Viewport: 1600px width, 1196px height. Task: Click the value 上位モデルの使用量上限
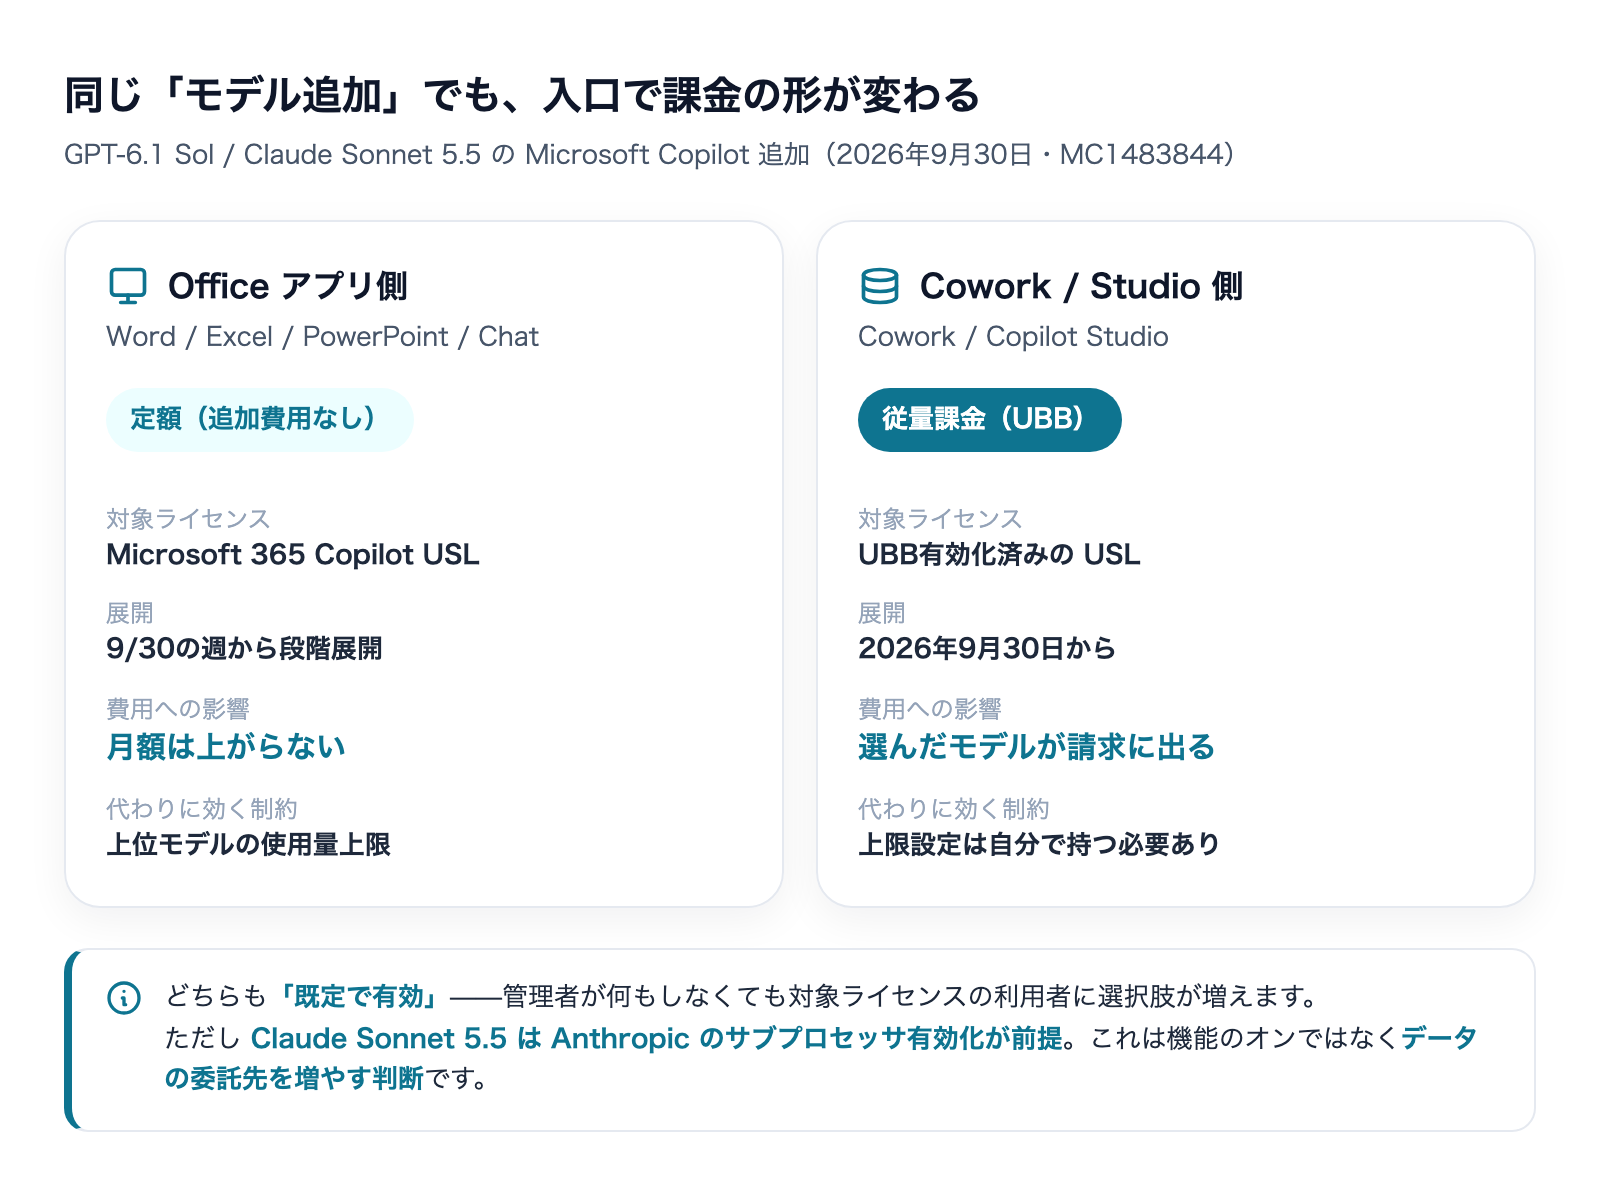(x=249, y=844)
